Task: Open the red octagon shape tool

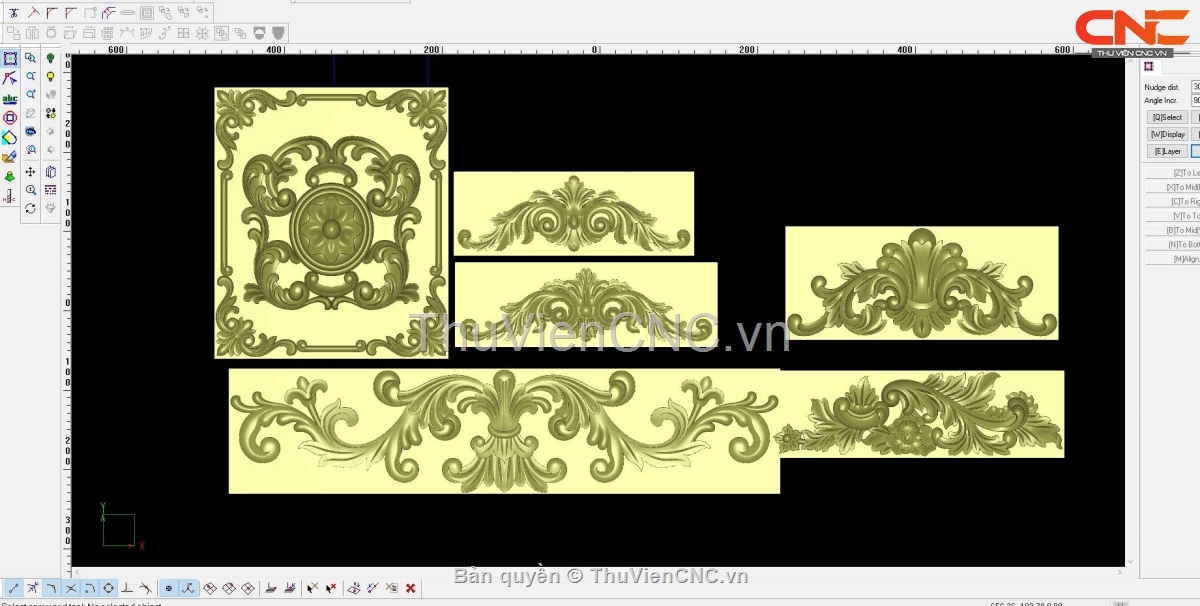Action: click(x=10, y=117)
